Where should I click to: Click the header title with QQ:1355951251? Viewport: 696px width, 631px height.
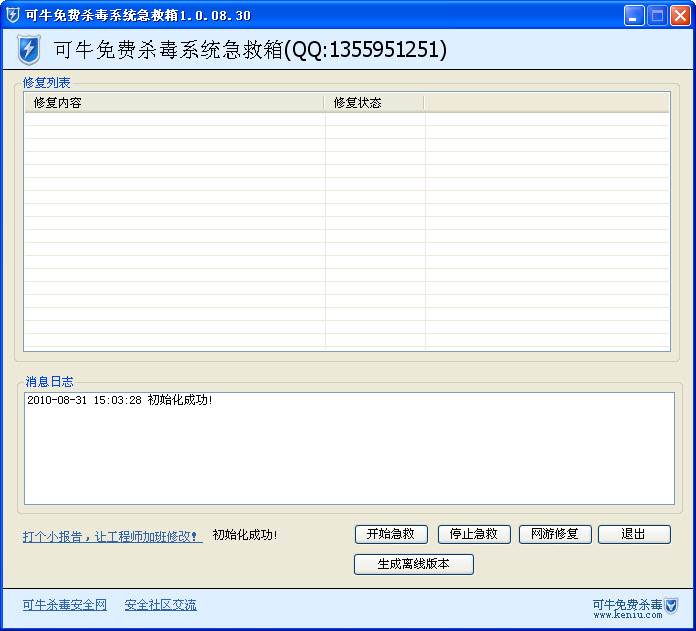pyautogui.click(x=250, y=49)
